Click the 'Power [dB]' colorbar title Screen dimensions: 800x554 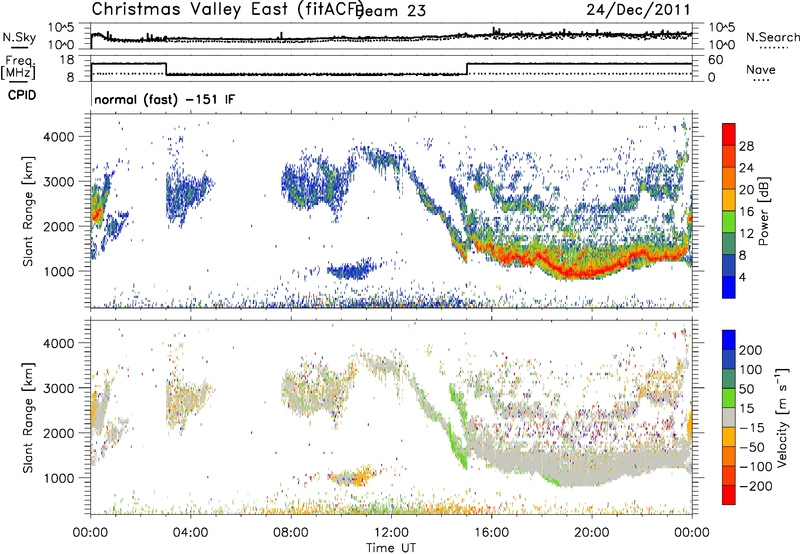tap(764, 211)
